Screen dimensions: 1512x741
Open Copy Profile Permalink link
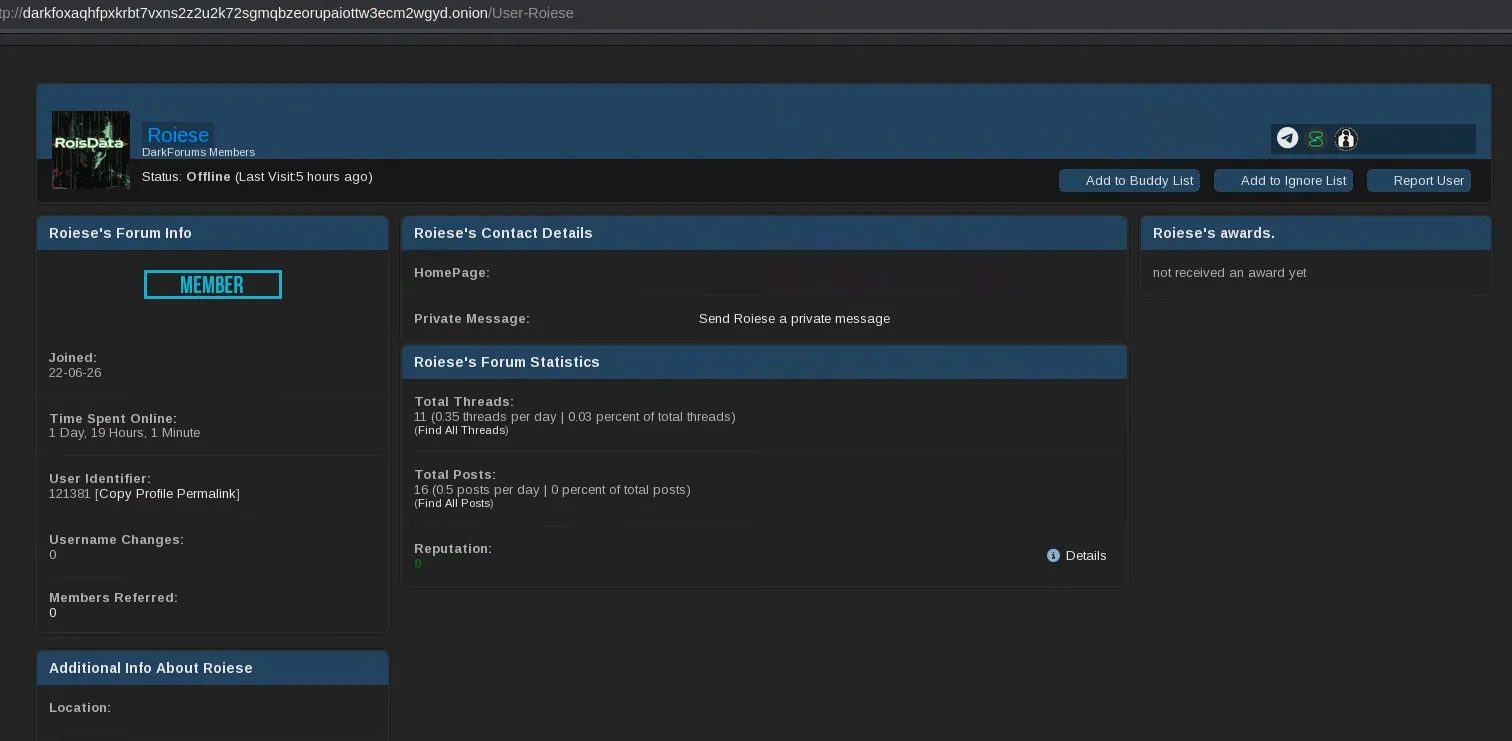coord(167,493)
